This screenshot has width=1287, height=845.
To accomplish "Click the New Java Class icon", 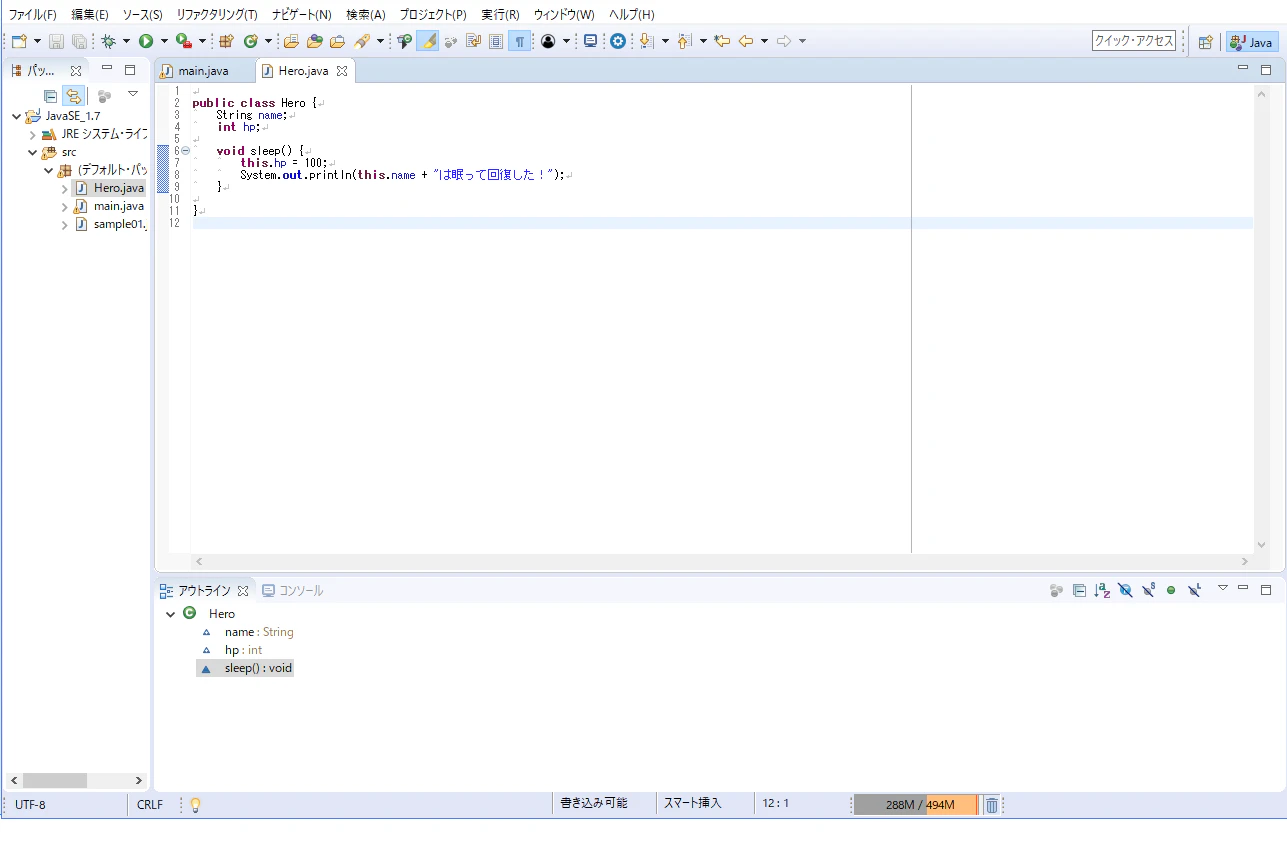I will tap(250, 41).
